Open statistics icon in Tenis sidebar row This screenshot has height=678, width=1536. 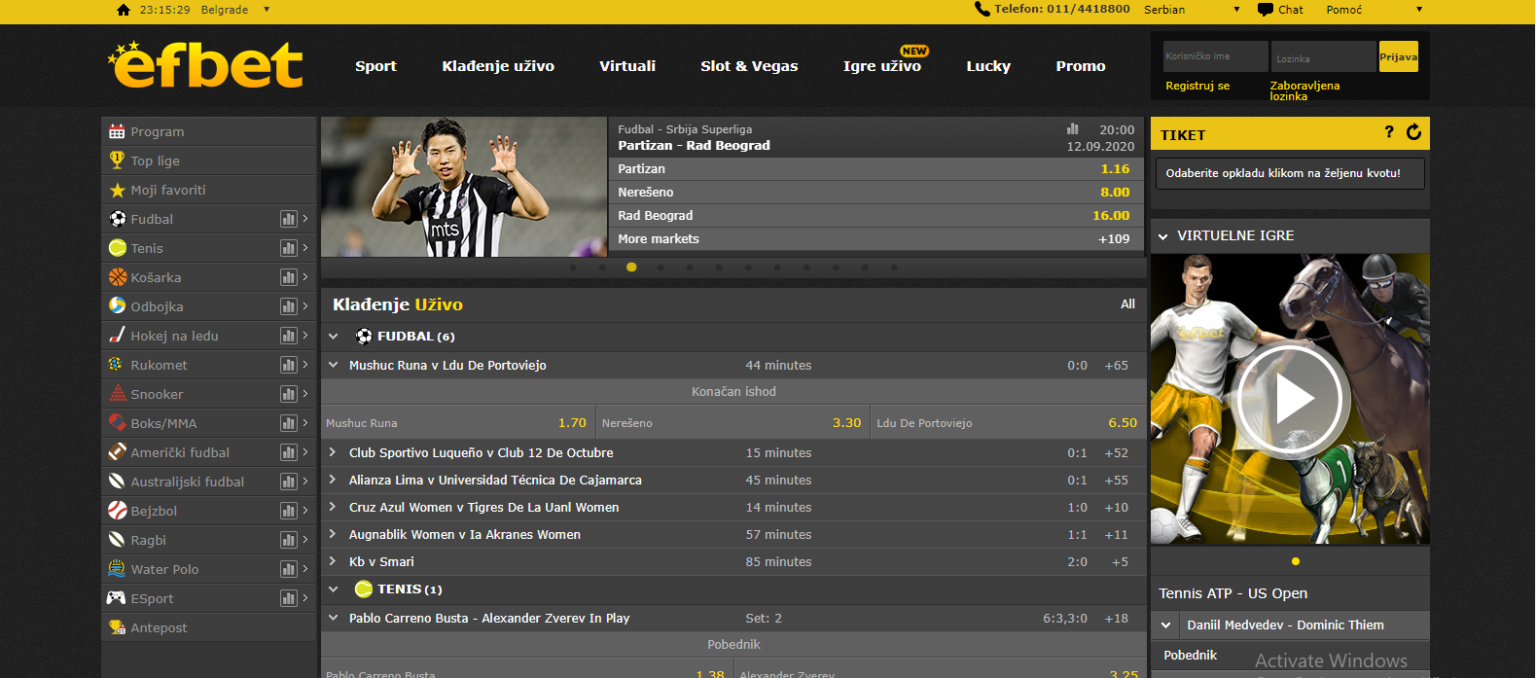point(289,248)
